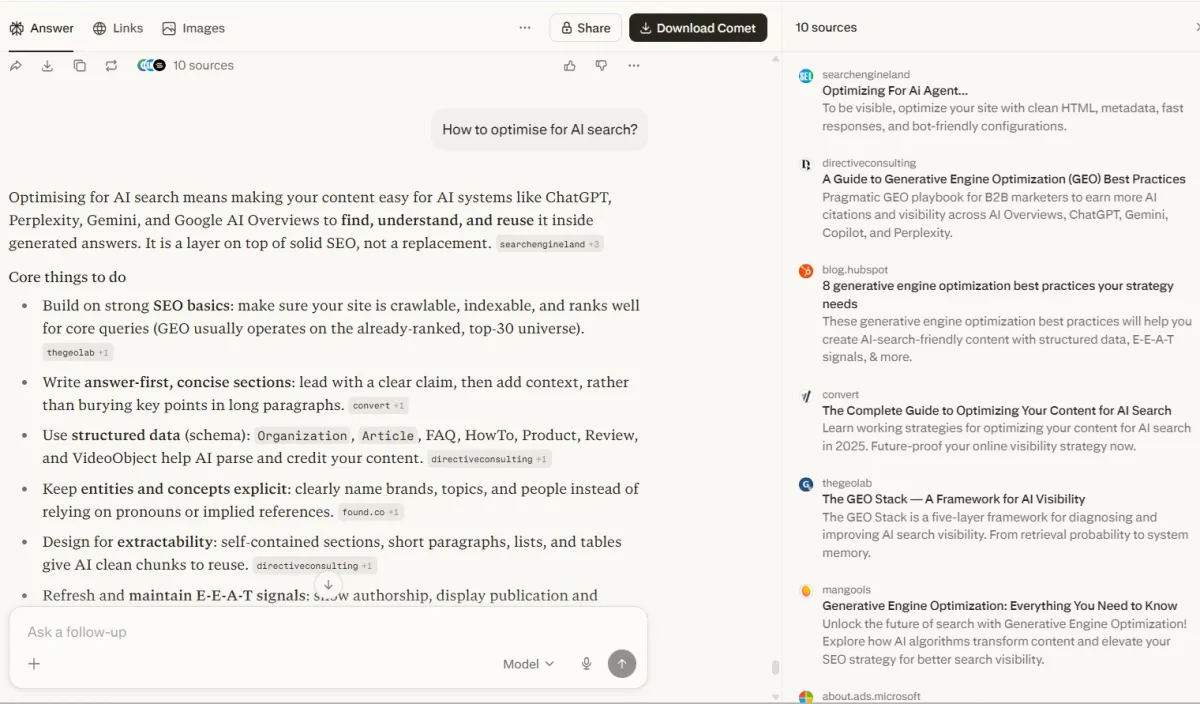Give the answer a thumbs up
Screen dimensions: 1200x704
click(x=569, y=65)
